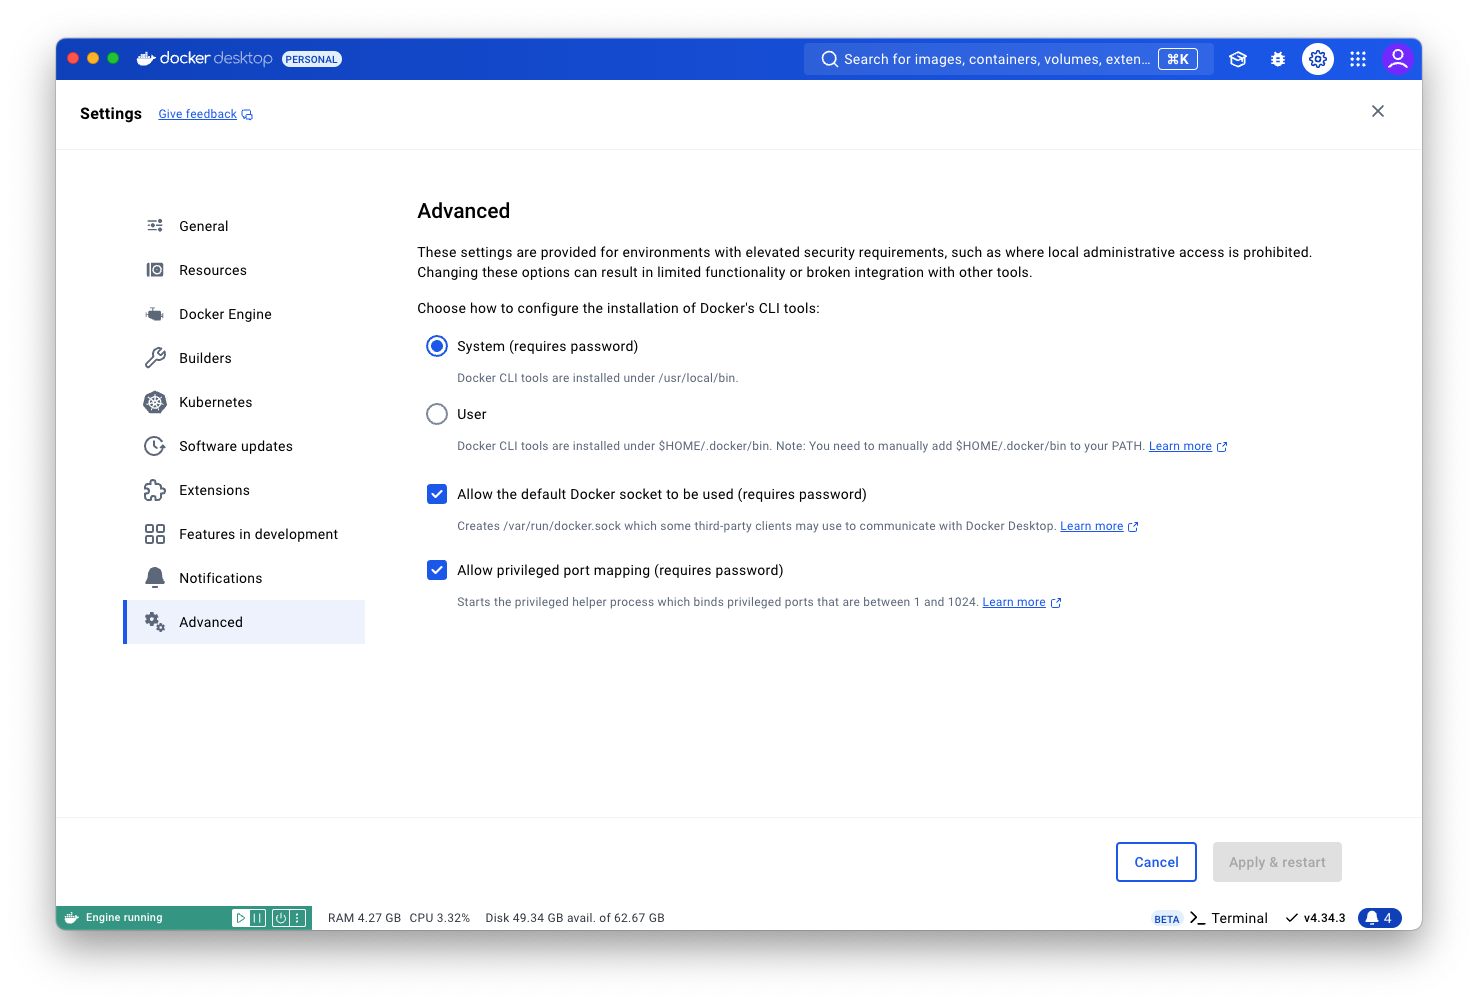Open Extensions via the puzzle-piece icon

tap(155, 490)
